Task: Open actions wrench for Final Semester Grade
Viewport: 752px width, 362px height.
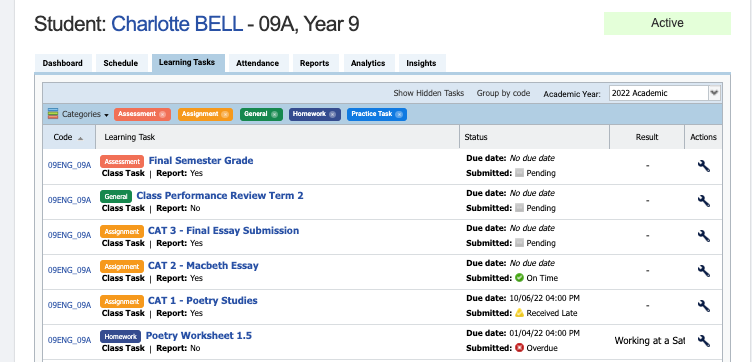Action: click(704, 166)
